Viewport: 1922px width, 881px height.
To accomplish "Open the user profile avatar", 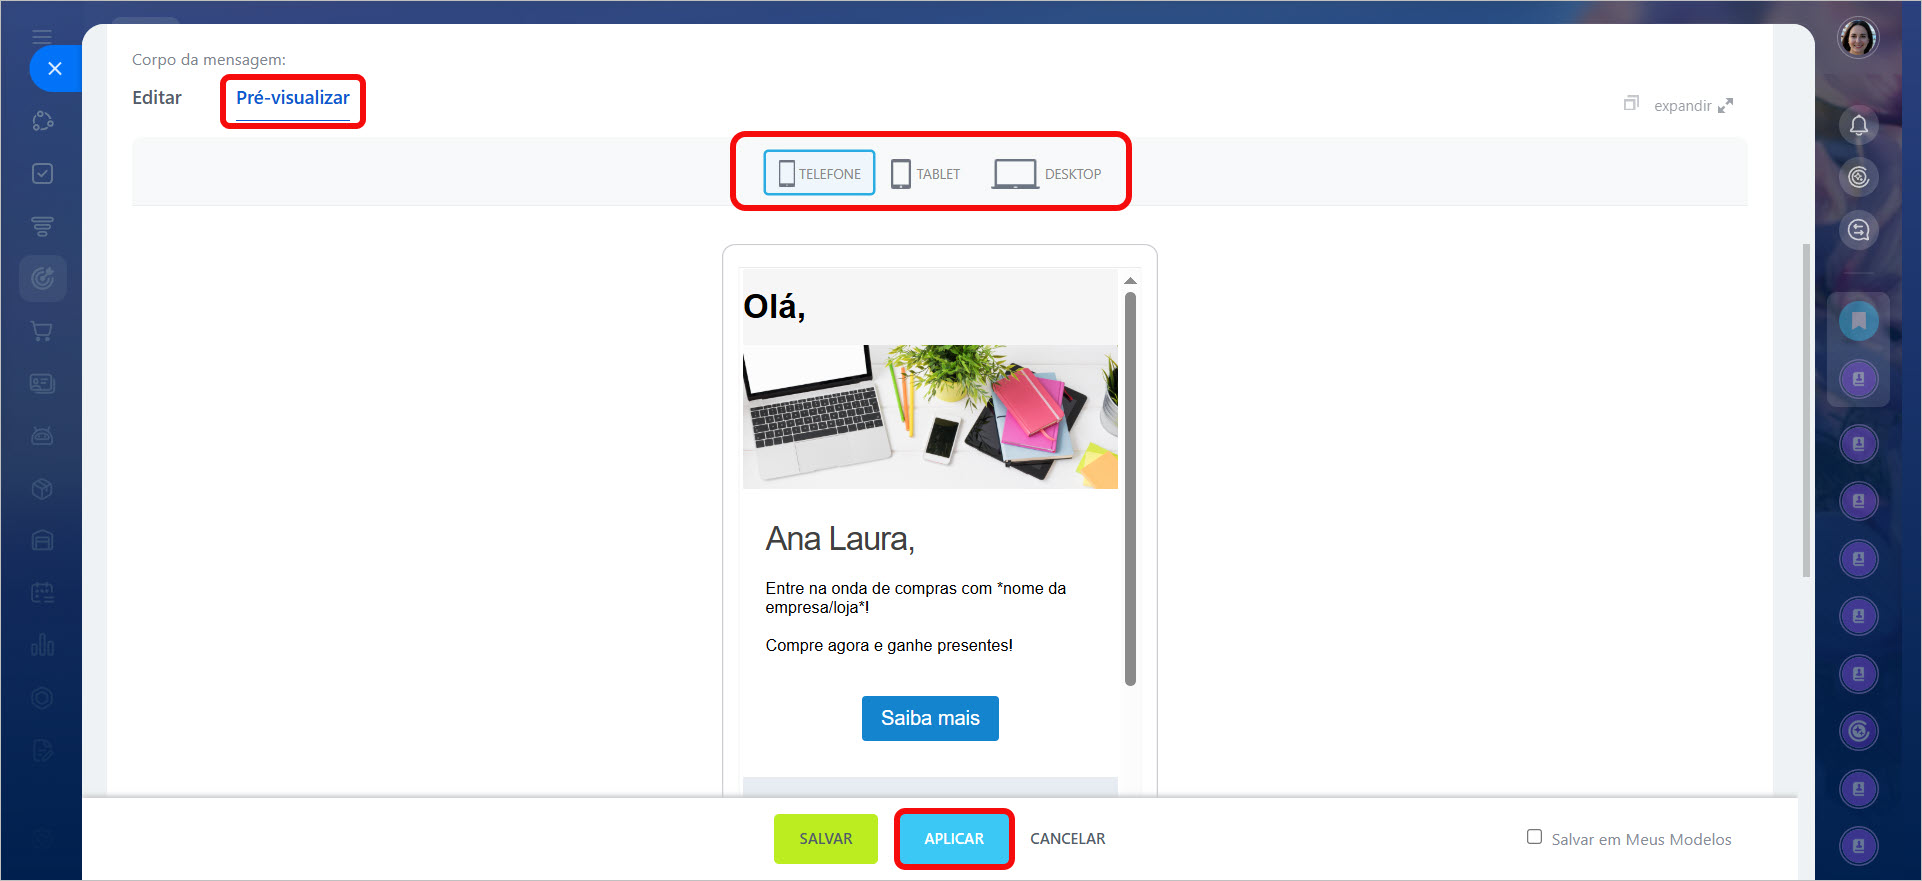I will coord(1858,38).
